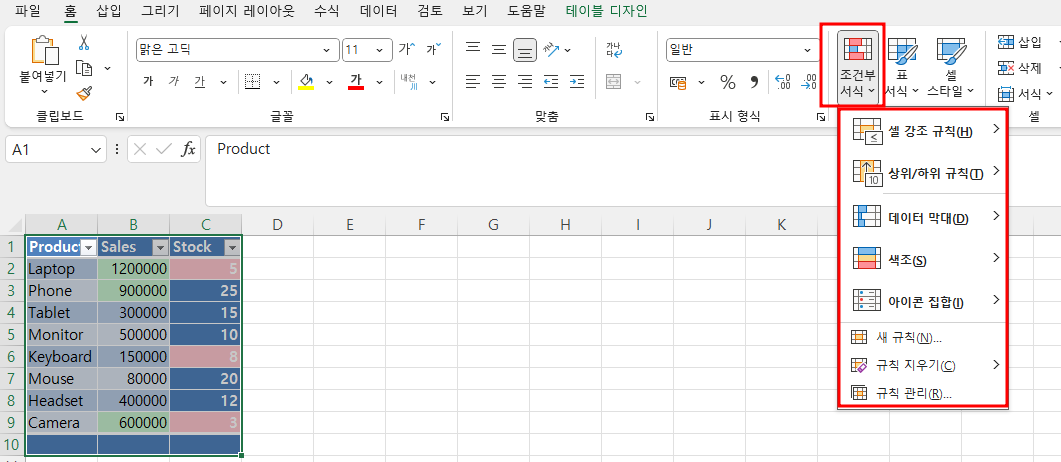Open the Stock column filter dropdown
Viewport: 1061px width, 462px height.
pos(232,247)
